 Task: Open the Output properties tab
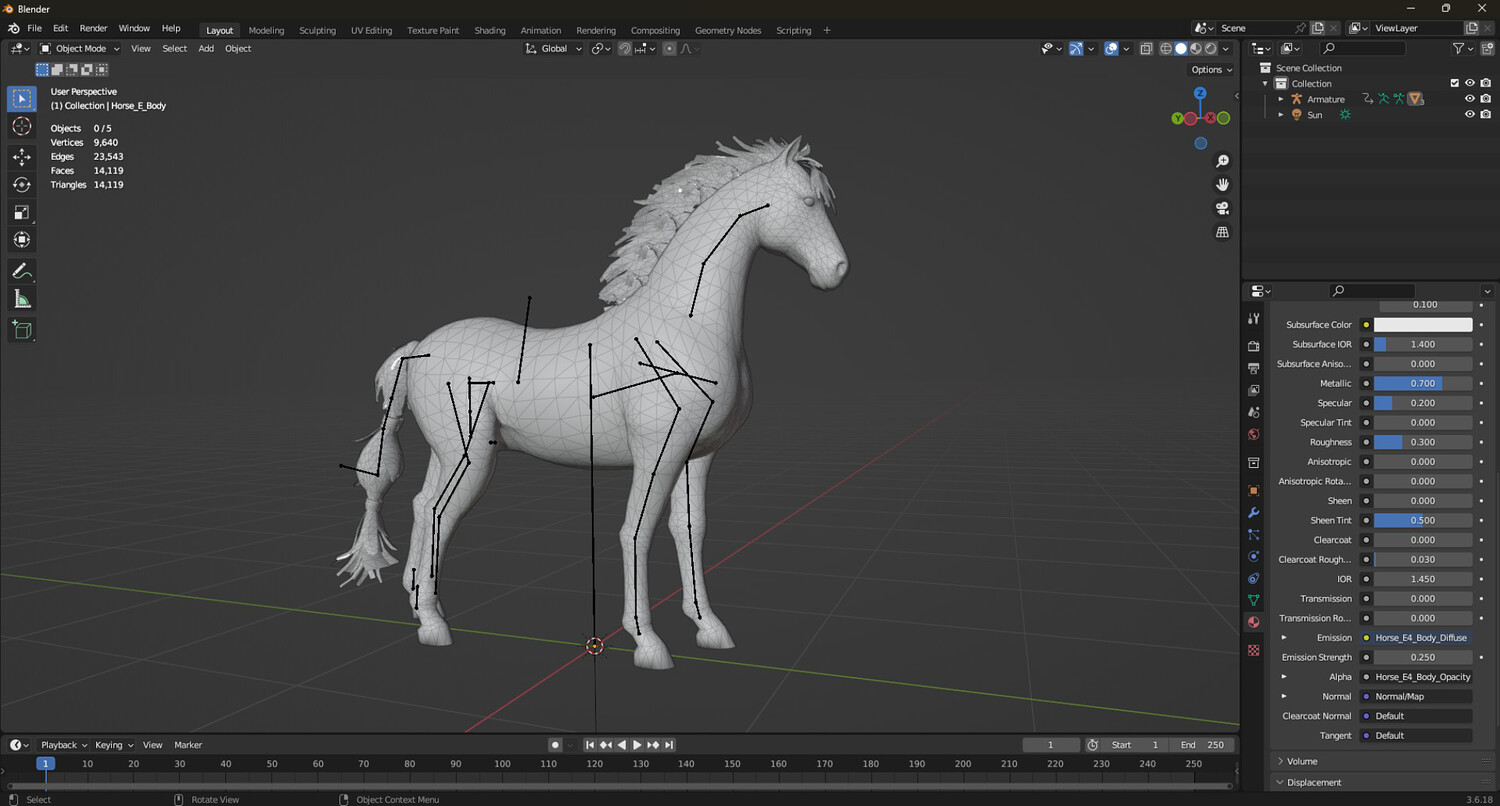coord(1254,368)
